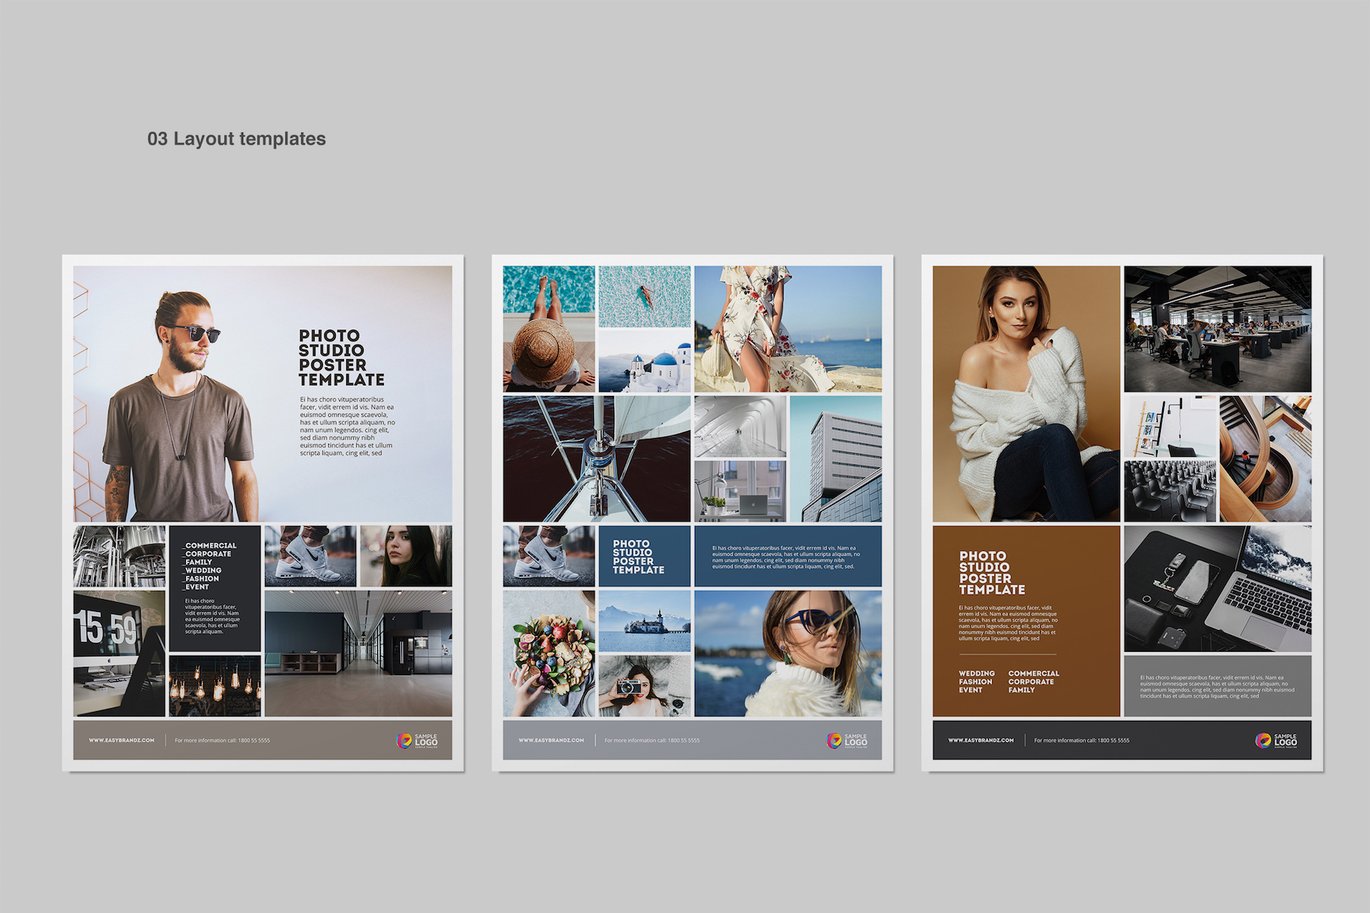This screenshot has height=913, width=1370.
Task: Select the woman in white cardigan portrait
Action: click(x=1026, y=393)
